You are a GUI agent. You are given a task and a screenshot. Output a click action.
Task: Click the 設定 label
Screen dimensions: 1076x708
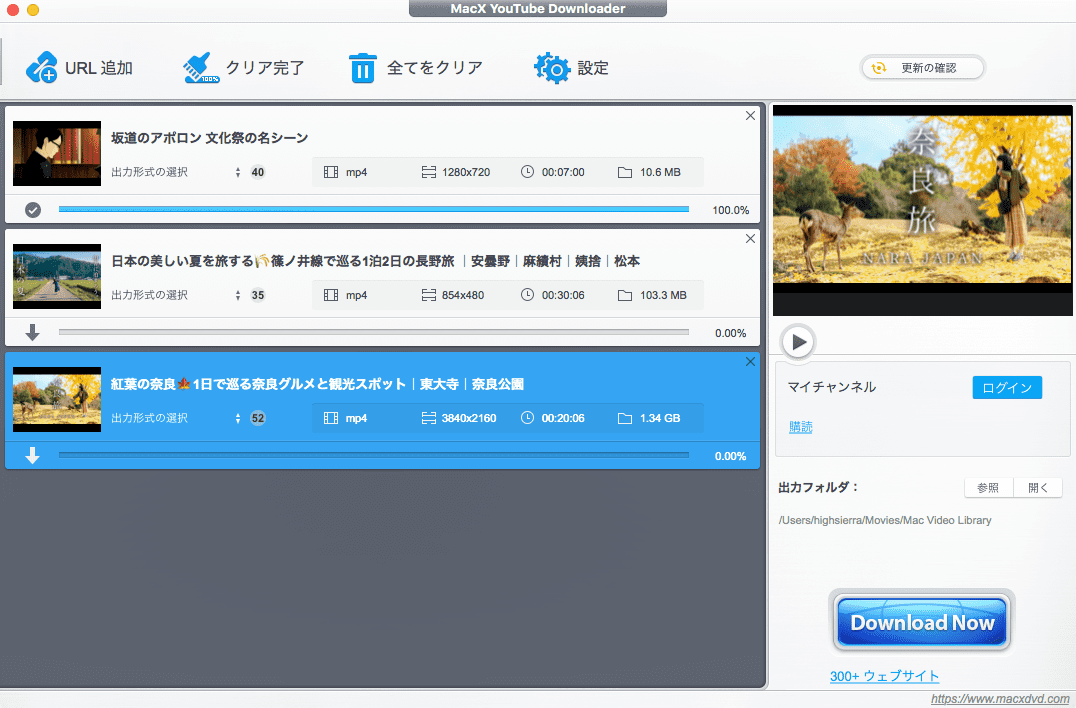pyautogui.click(x=593, y=68)
